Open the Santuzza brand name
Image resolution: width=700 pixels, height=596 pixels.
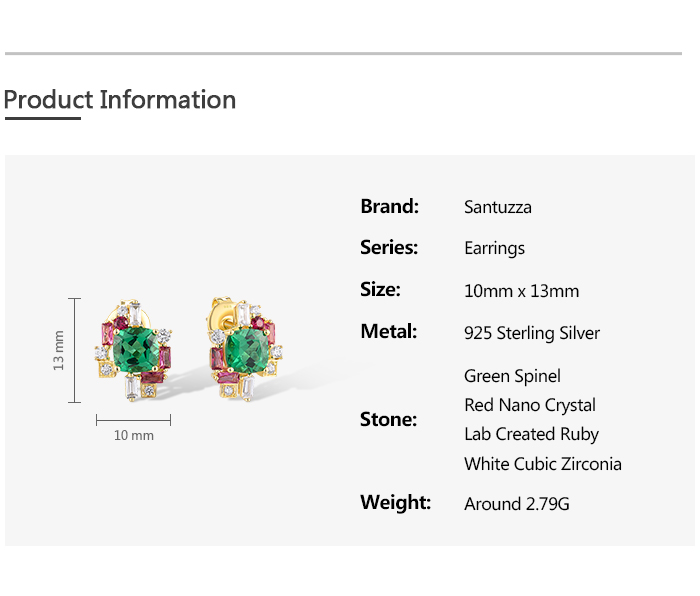point(498,208)
